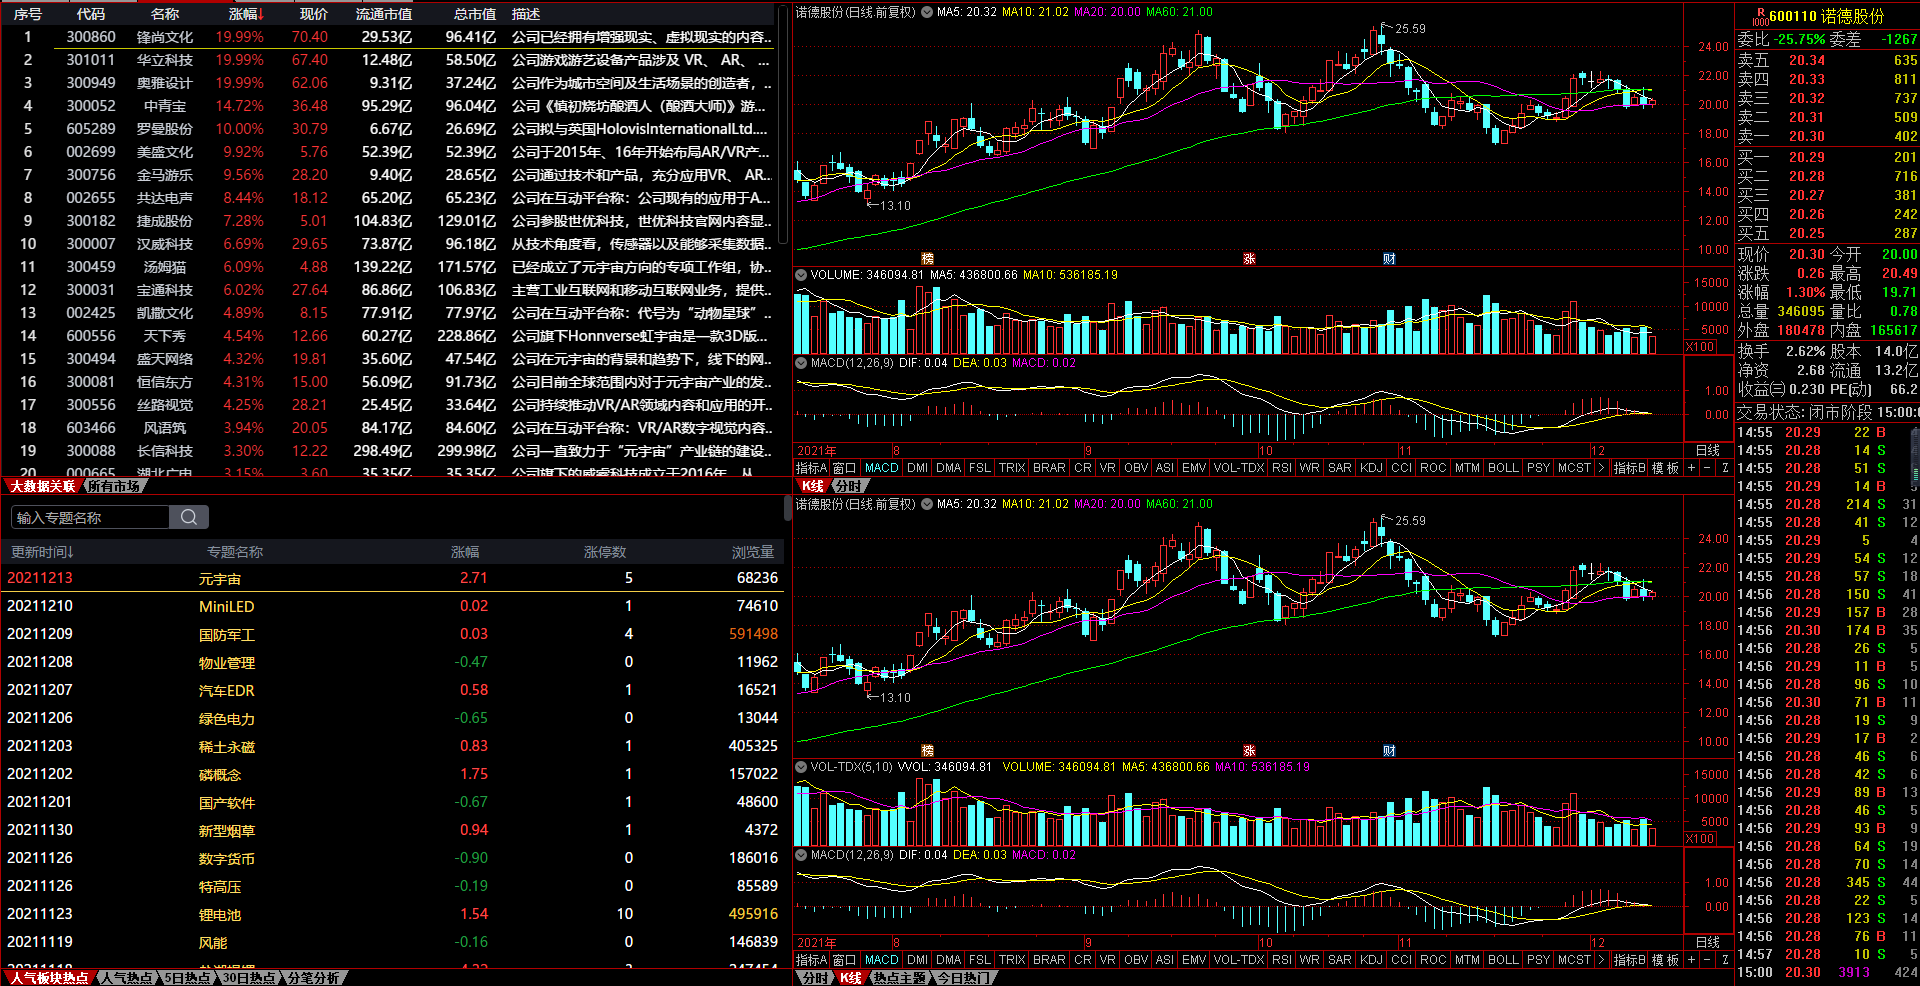Open 元宇宙 topic row
This screenshot has width=1920, height=986.
[392, 578]
